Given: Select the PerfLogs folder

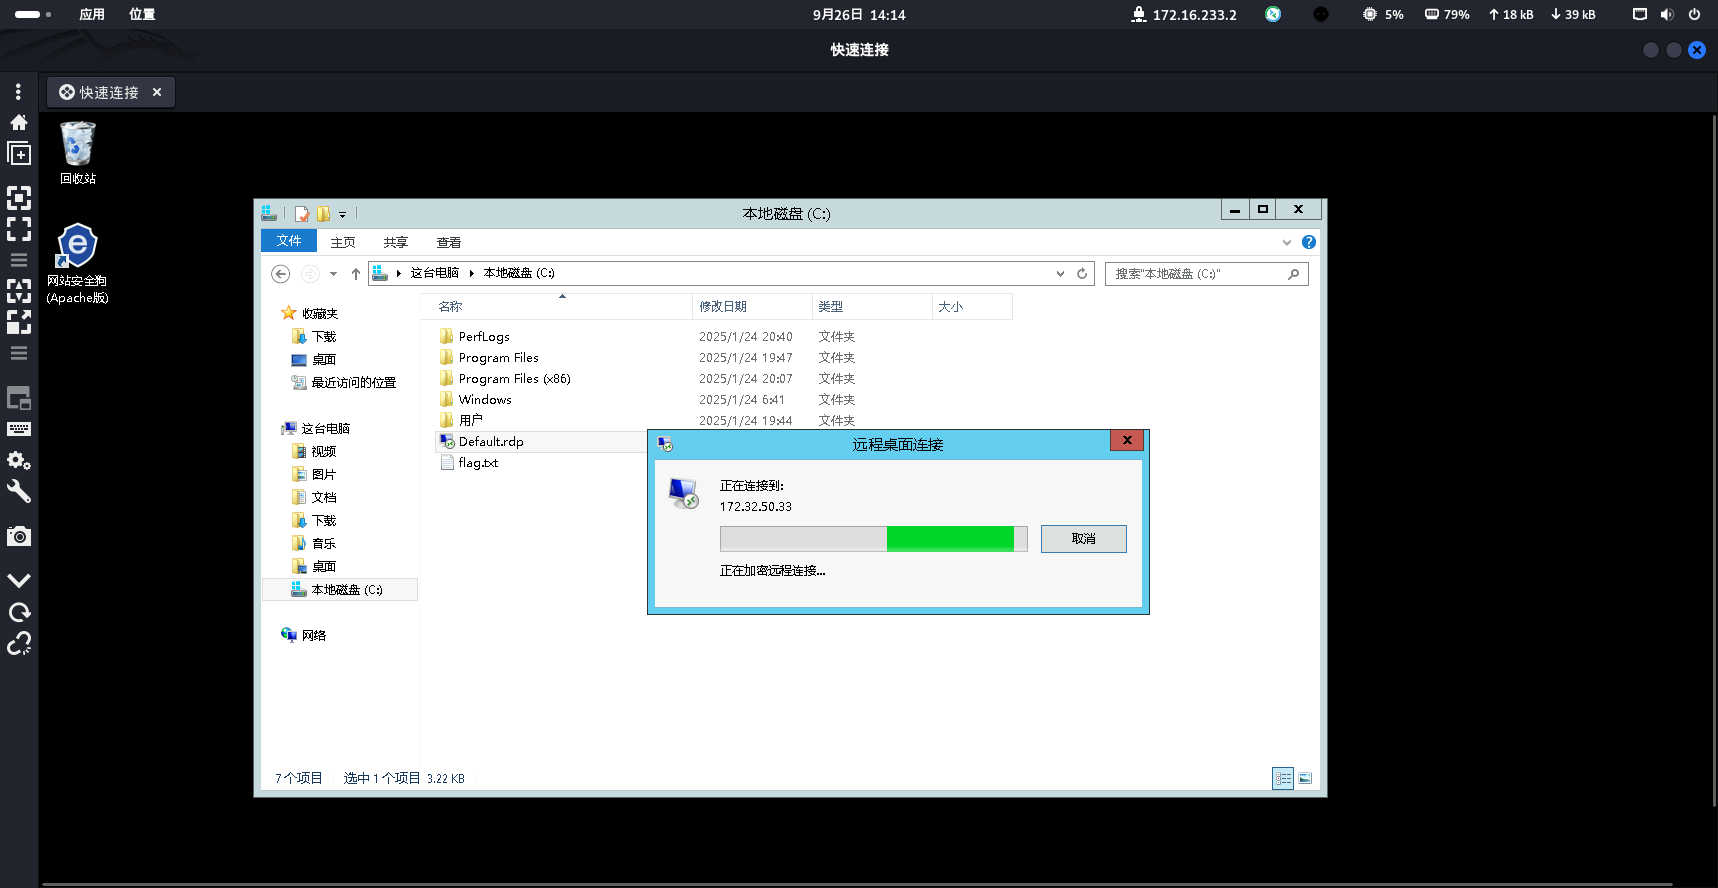Looking at the screenshot, I should coord(484,336).
